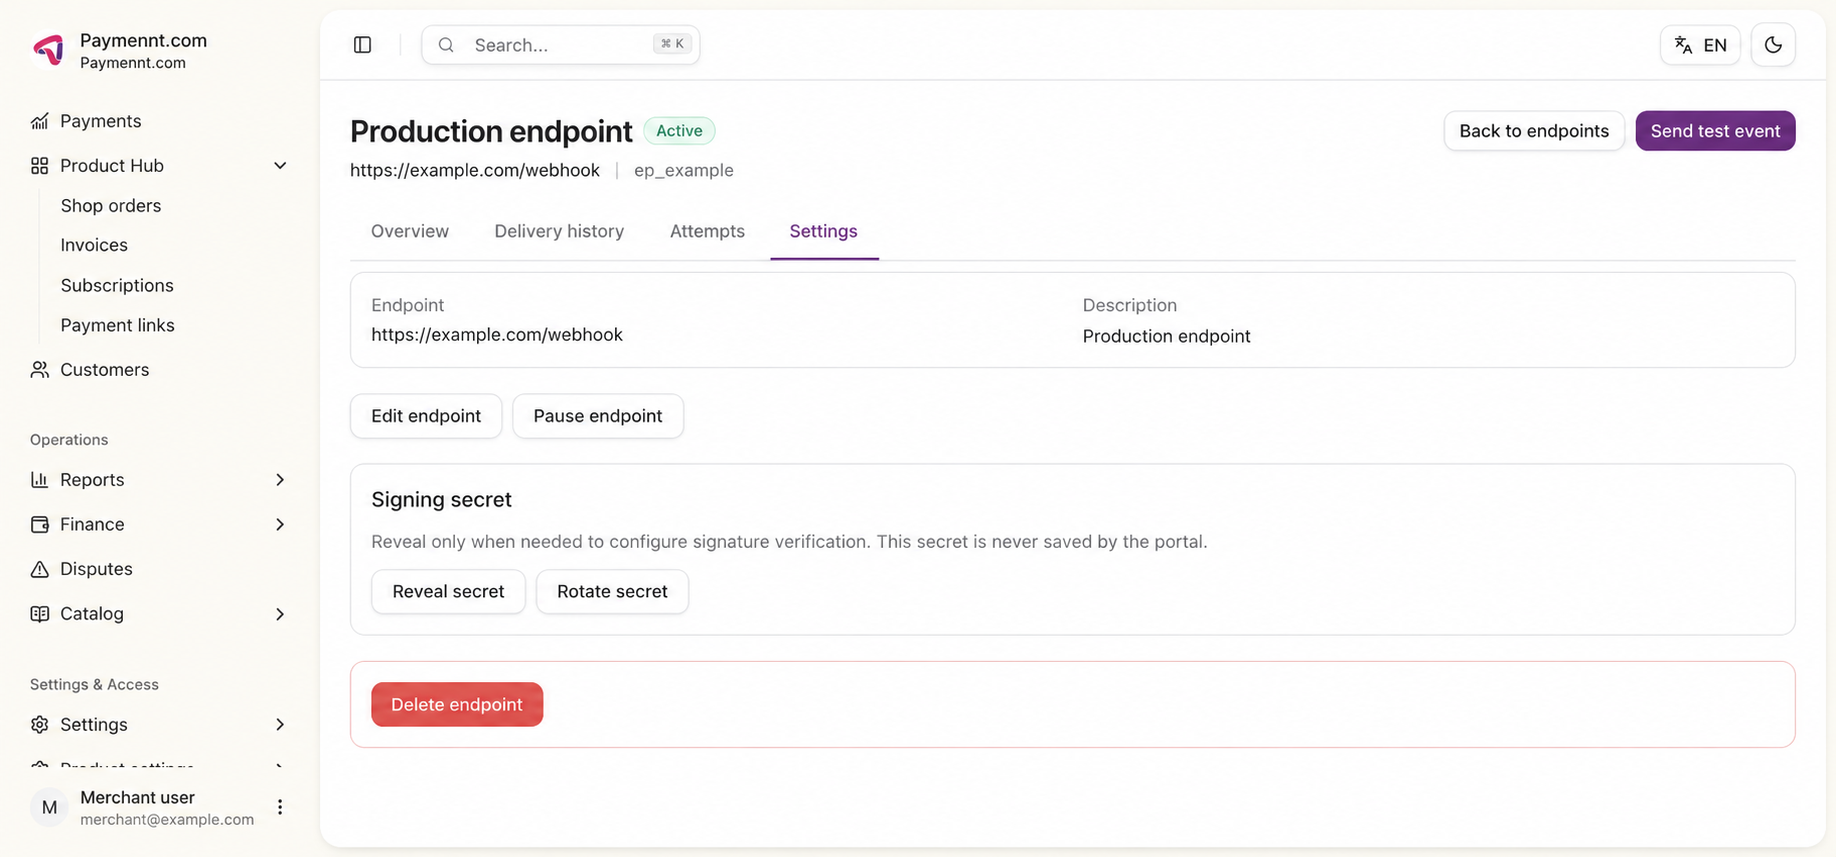1836x857 pixels.
Task: Open Merchant user options menu dots
Action: (280, 807)
